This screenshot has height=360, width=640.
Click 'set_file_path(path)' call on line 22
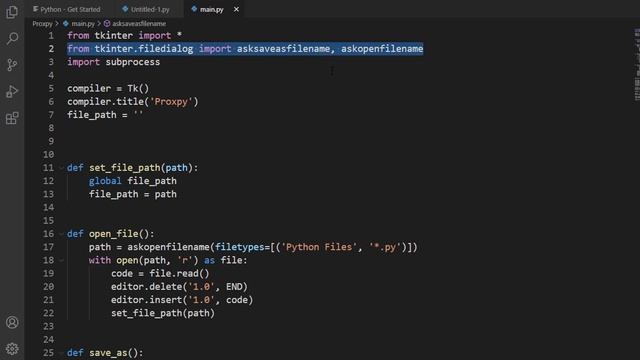(163, 313)
